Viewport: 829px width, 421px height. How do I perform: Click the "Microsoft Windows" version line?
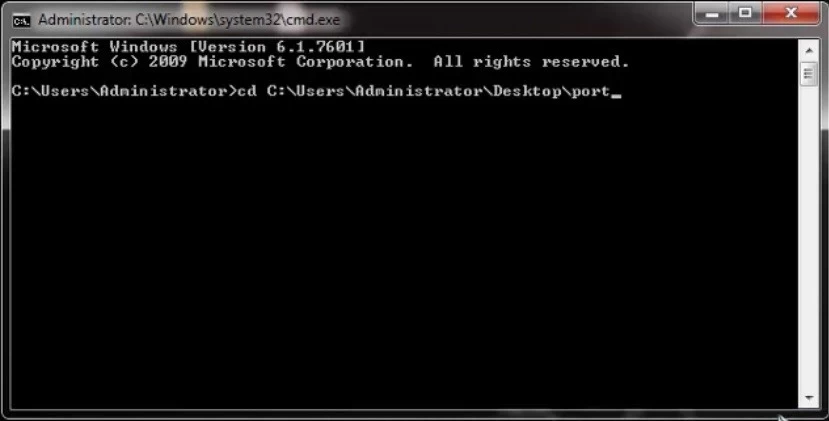point(188,47)
